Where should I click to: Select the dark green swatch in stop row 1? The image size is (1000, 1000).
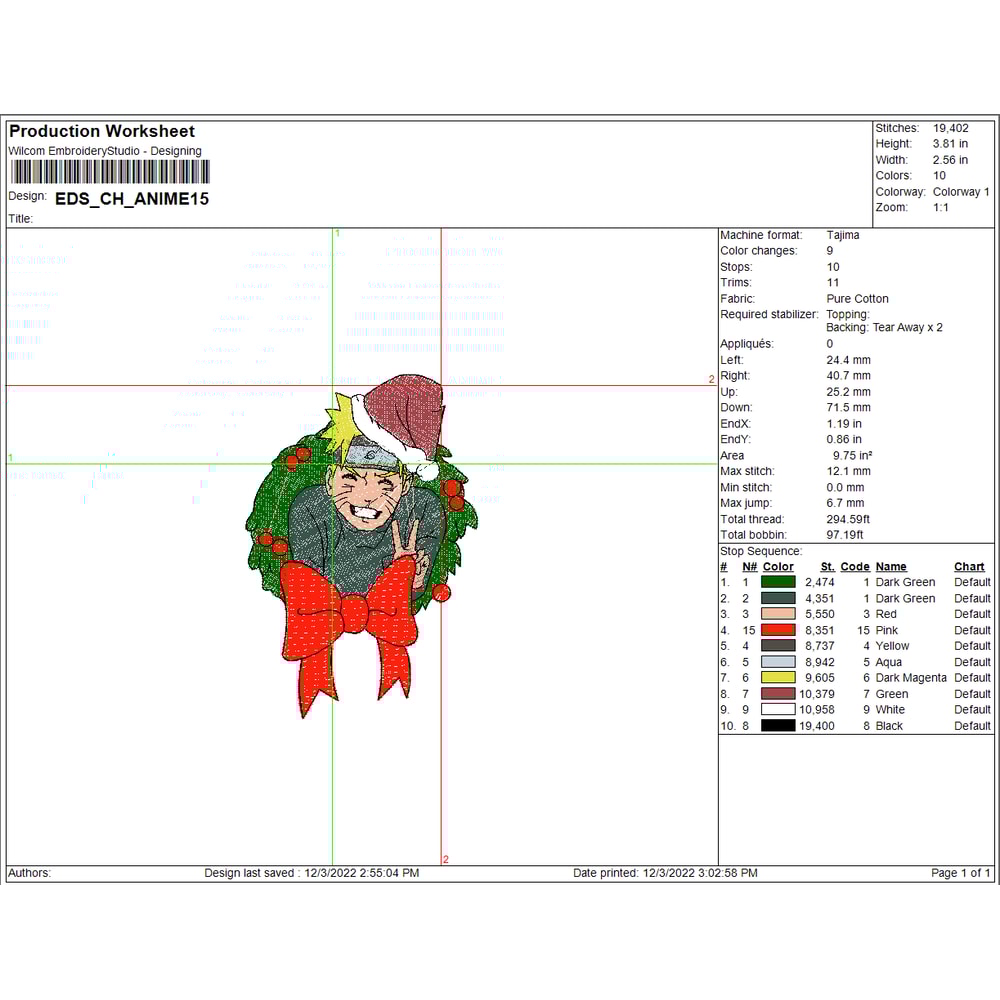pos(778,582)
